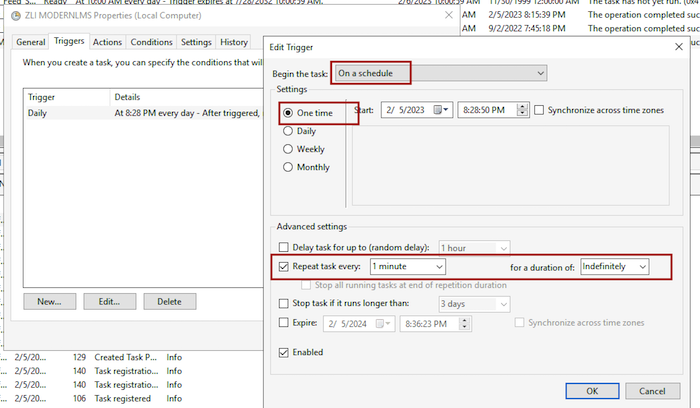Close the ZLI MODERNLMS Properties window
Screen dimensions: 700x408
[x=449, y=16]
